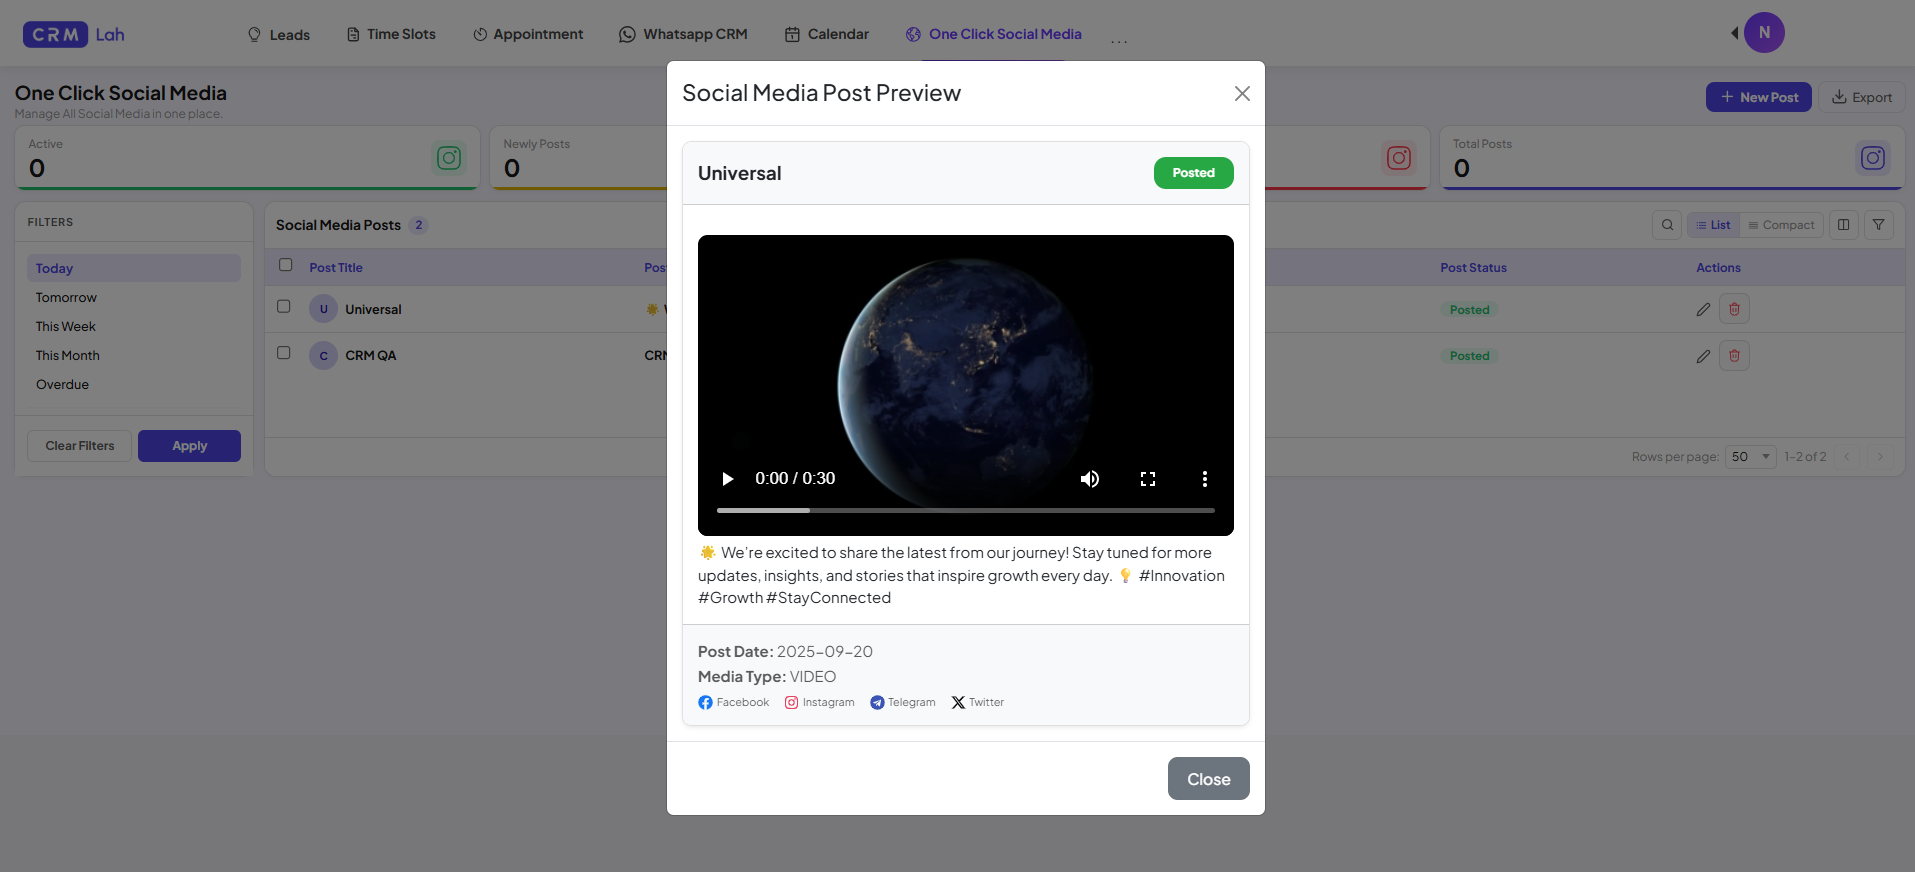Collapse arrow next to user avatar

(x=1734, y=33)
